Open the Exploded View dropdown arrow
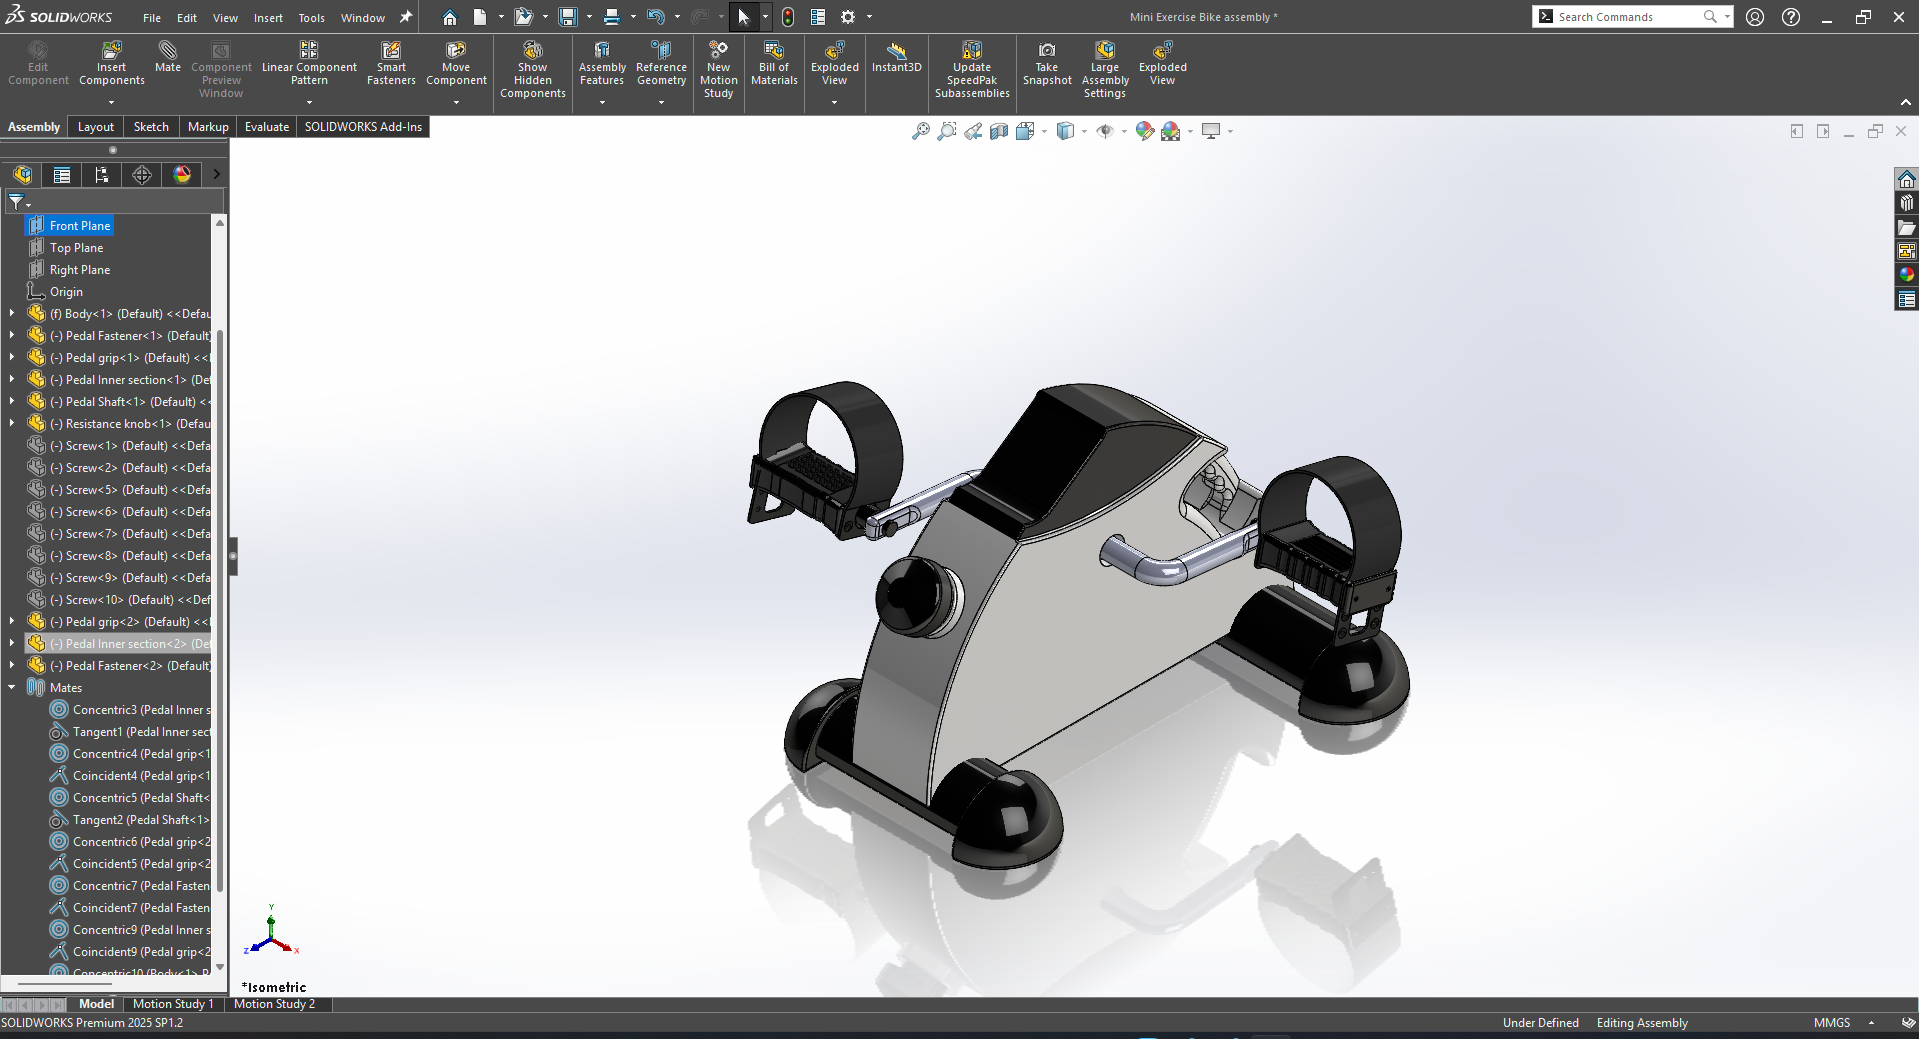1919x1039 pixels. point(834,102)
